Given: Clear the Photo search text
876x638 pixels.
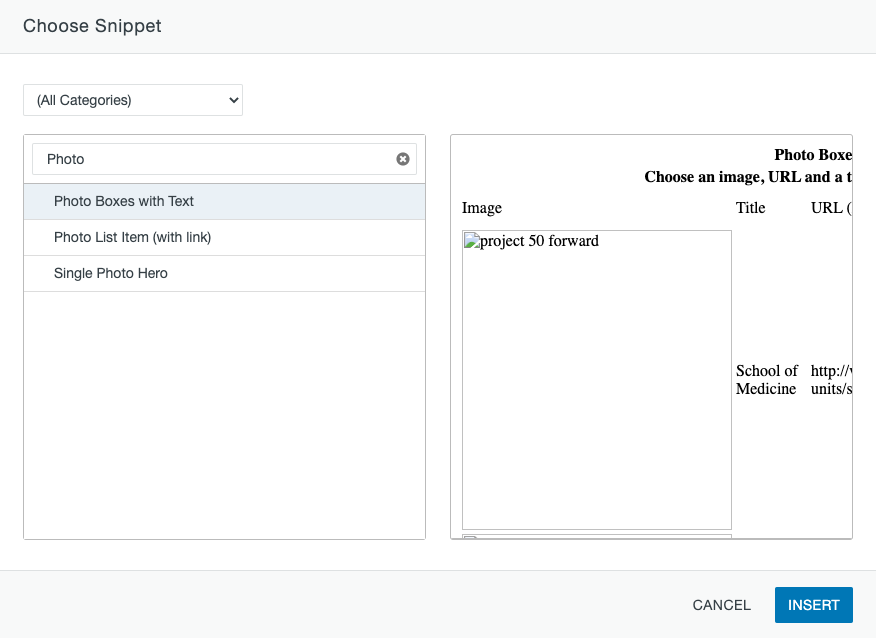Looking at the screenshot, I should coord(403,159).
